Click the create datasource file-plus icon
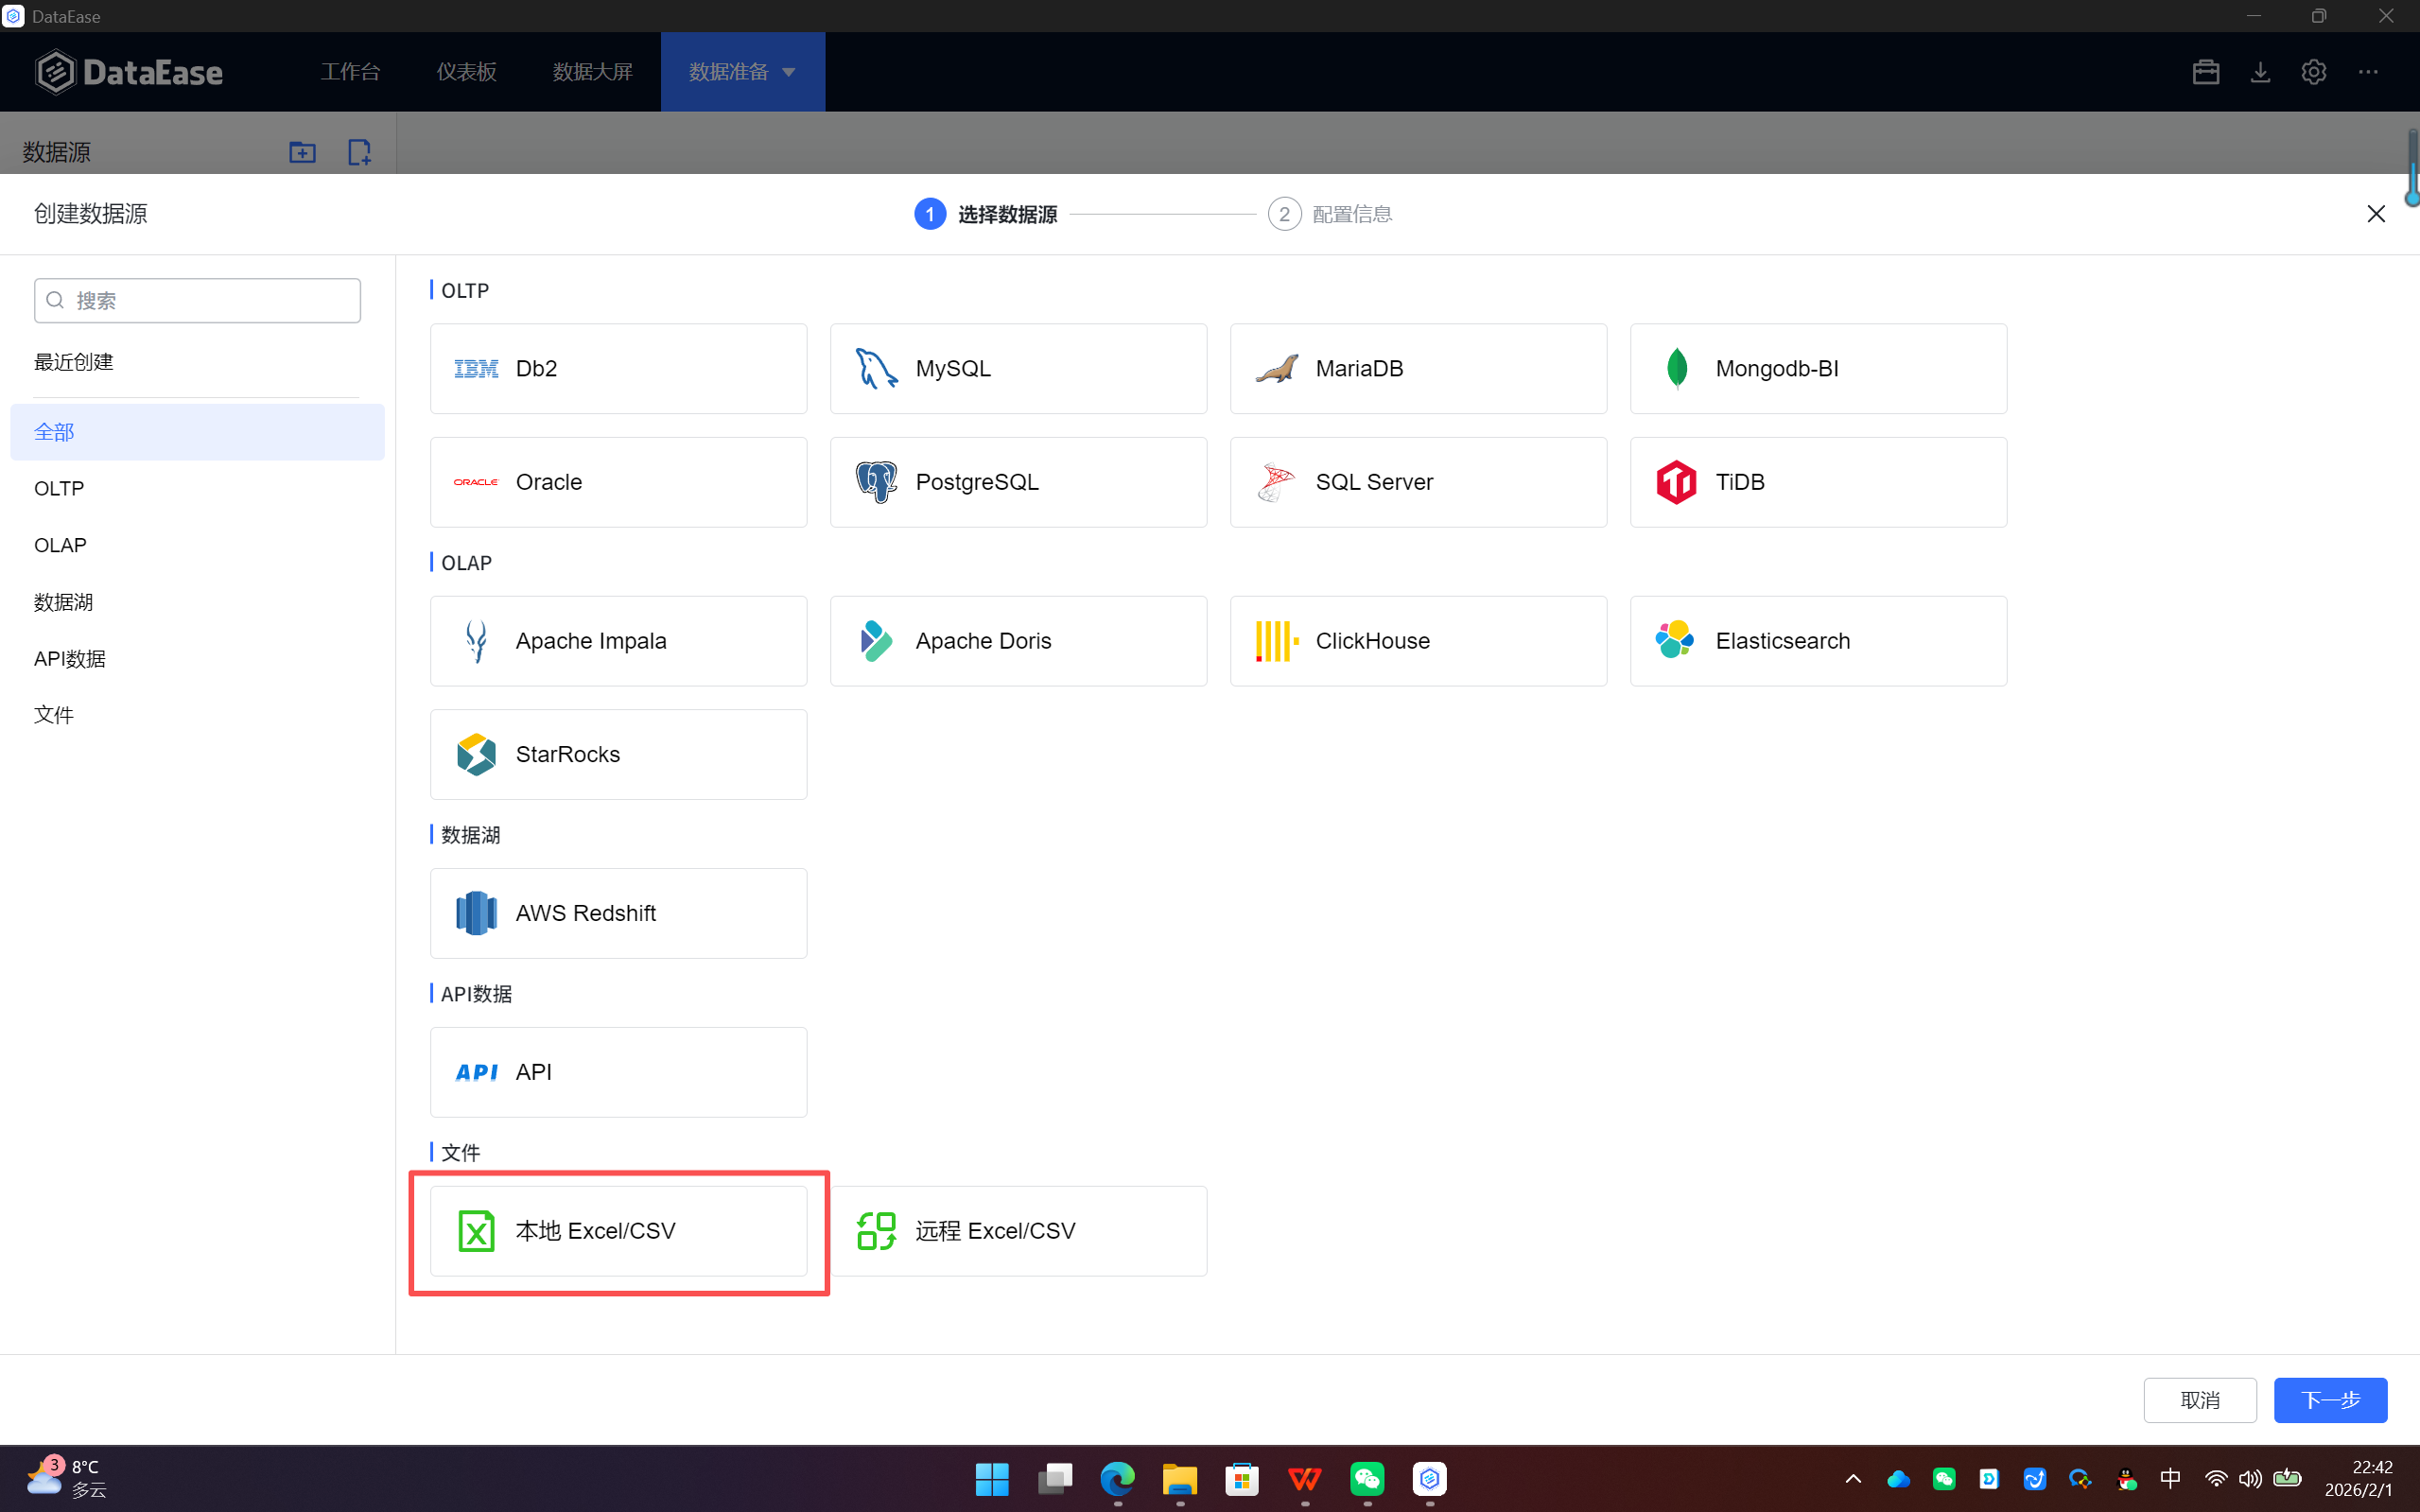Screen dimensions: 2420x1512 [359, 152]
